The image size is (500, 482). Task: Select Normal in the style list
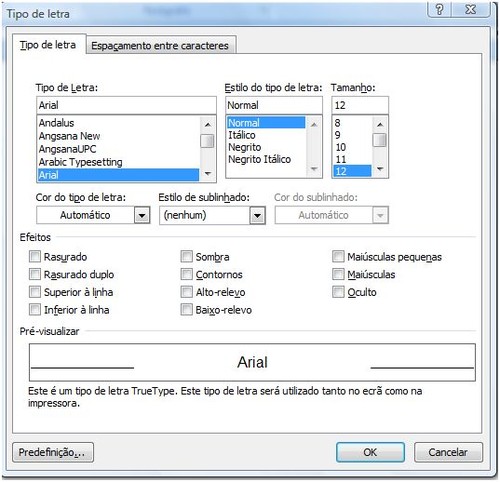tap(266, 123)
